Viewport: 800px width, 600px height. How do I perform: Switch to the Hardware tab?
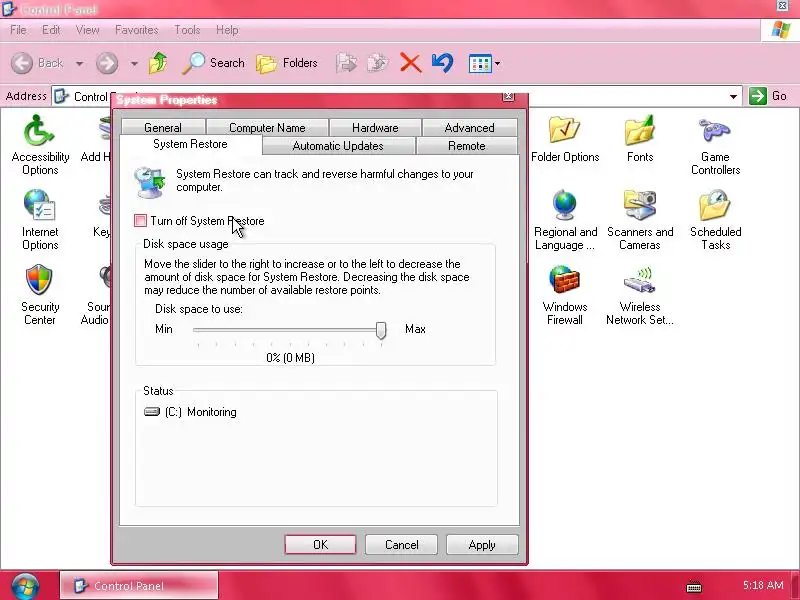tap(375, 128)
